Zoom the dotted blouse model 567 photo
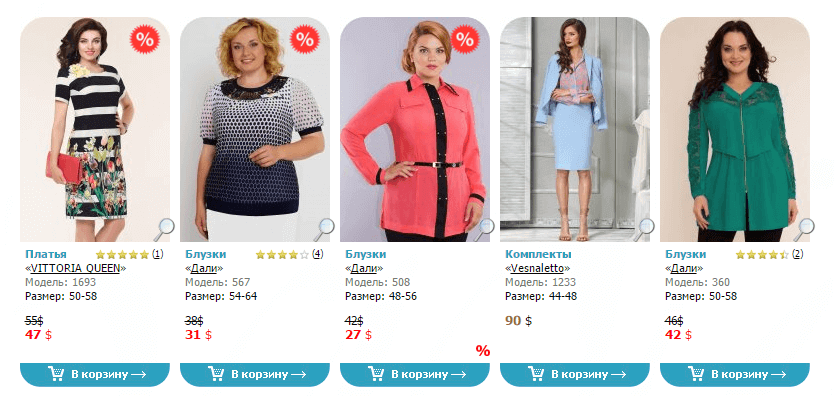834x401 pixels. point(324,229)
